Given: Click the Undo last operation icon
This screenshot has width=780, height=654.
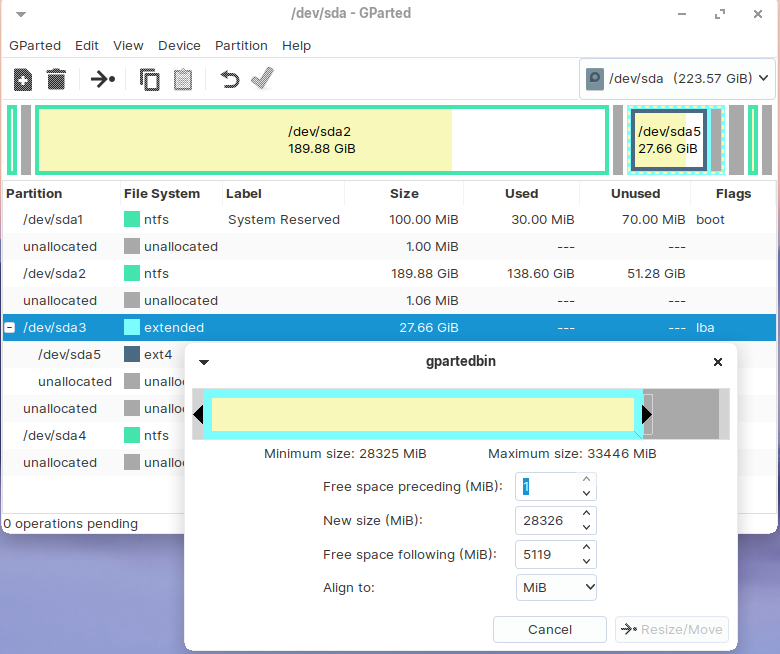Looking at the screenshot, I should (x=230, y=80).
